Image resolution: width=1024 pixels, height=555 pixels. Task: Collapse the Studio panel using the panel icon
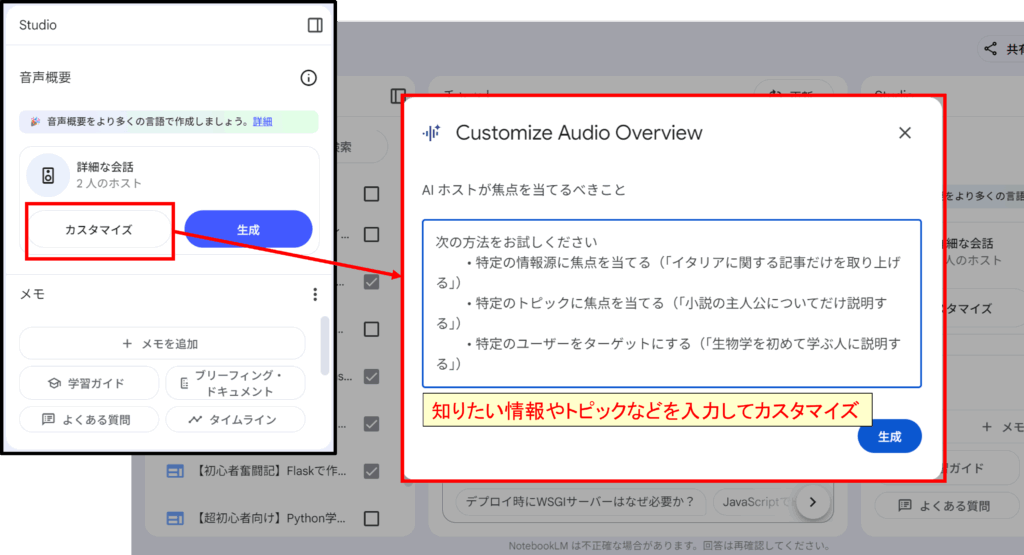click(315, 25)
